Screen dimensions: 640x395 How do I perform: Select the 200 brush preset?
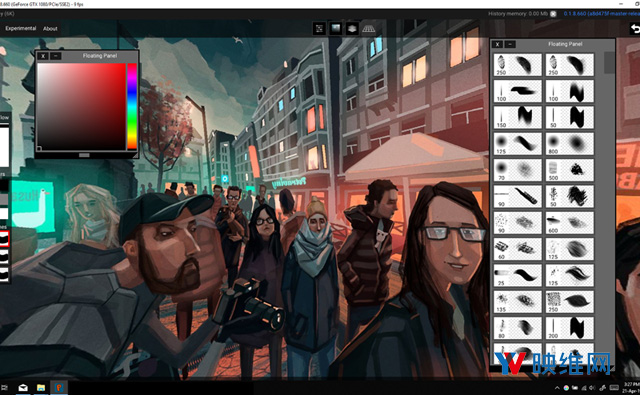(569, 328)
